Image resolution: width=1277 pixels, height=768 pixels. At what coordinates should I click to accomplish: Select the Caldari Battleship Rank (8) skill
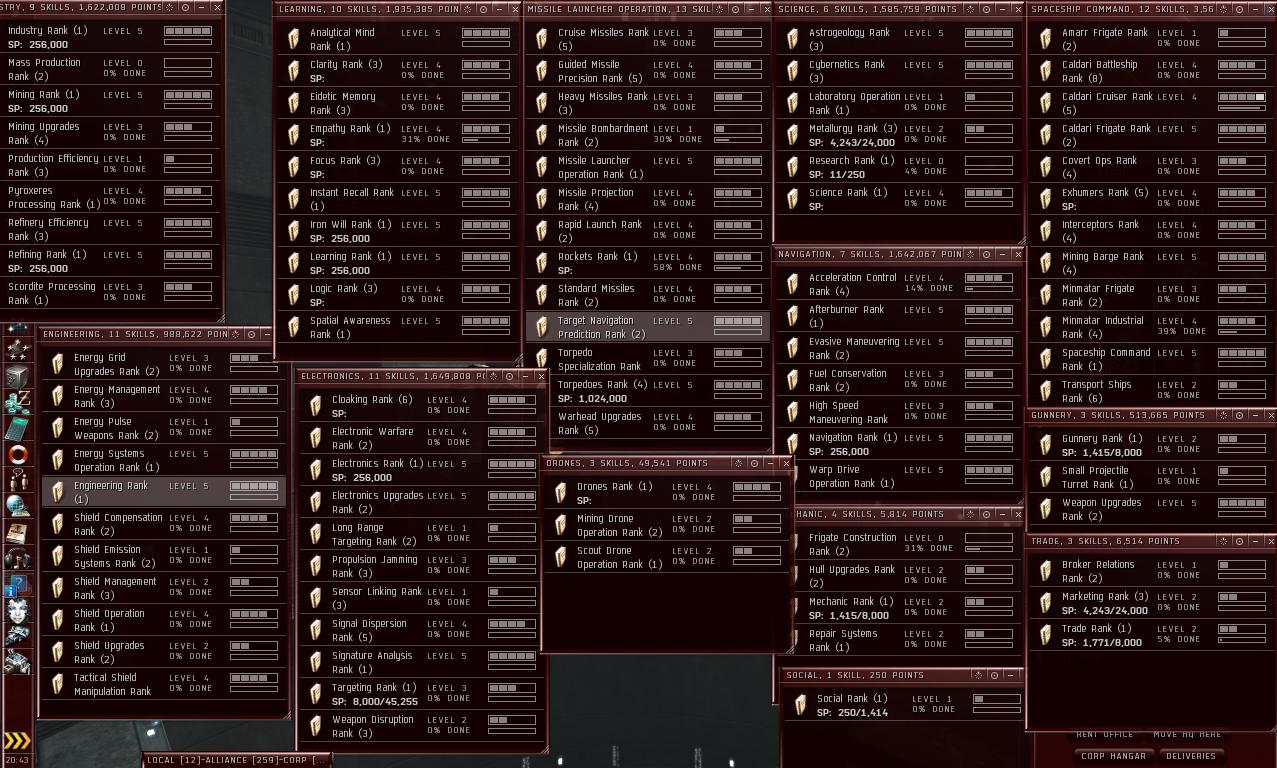point(1152,71)
